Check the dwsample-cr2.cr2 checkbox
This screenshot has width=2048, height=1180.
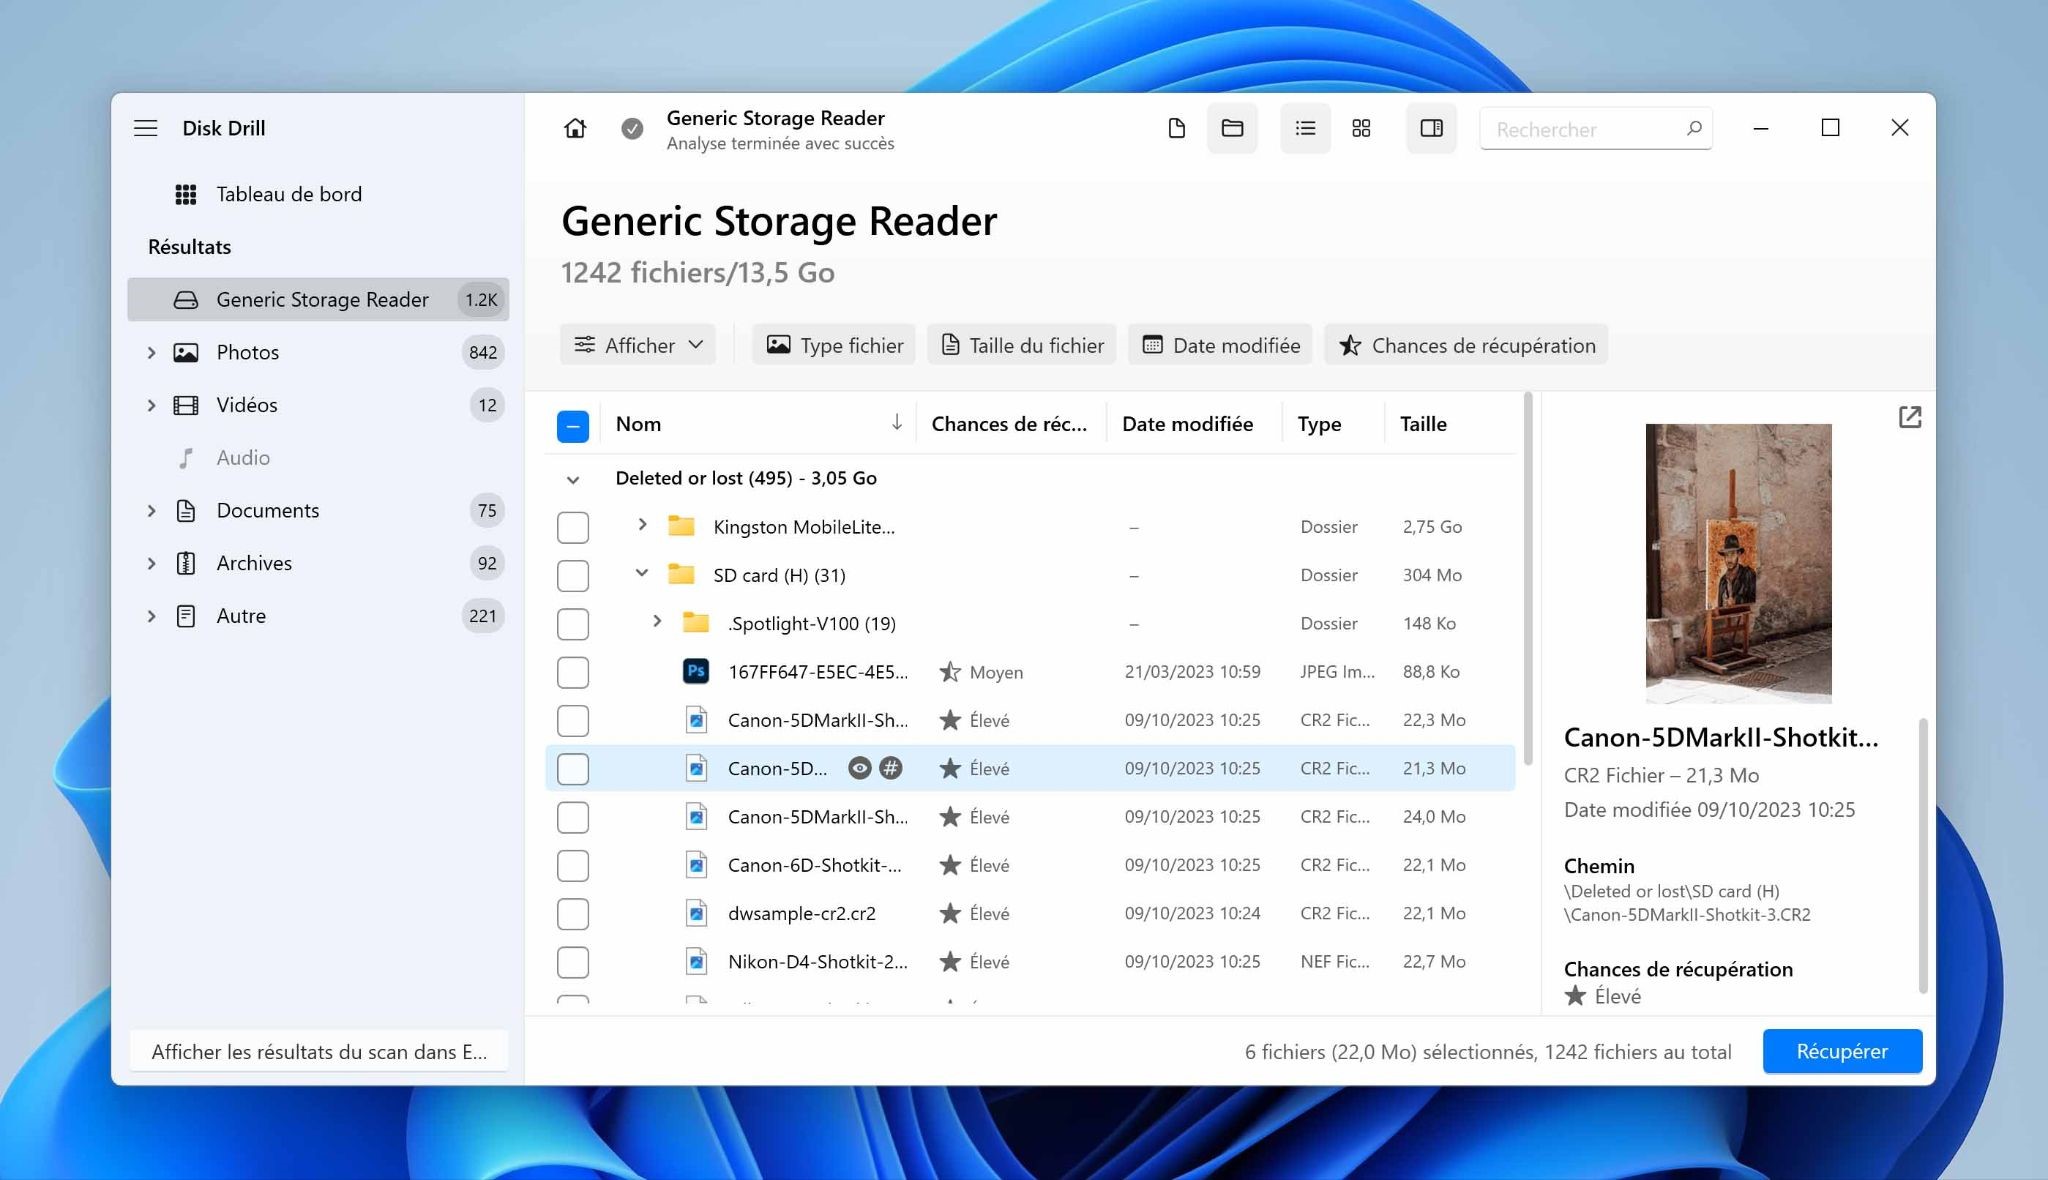coord(573,914)
